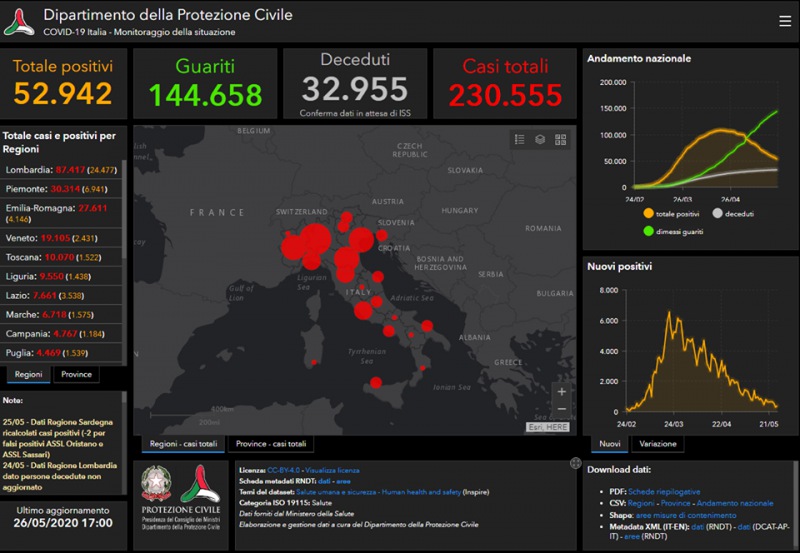This screenshot has height=553, width=800.
Task: Switch to the Variazione chart tab
Action: (x=657, y=444)
